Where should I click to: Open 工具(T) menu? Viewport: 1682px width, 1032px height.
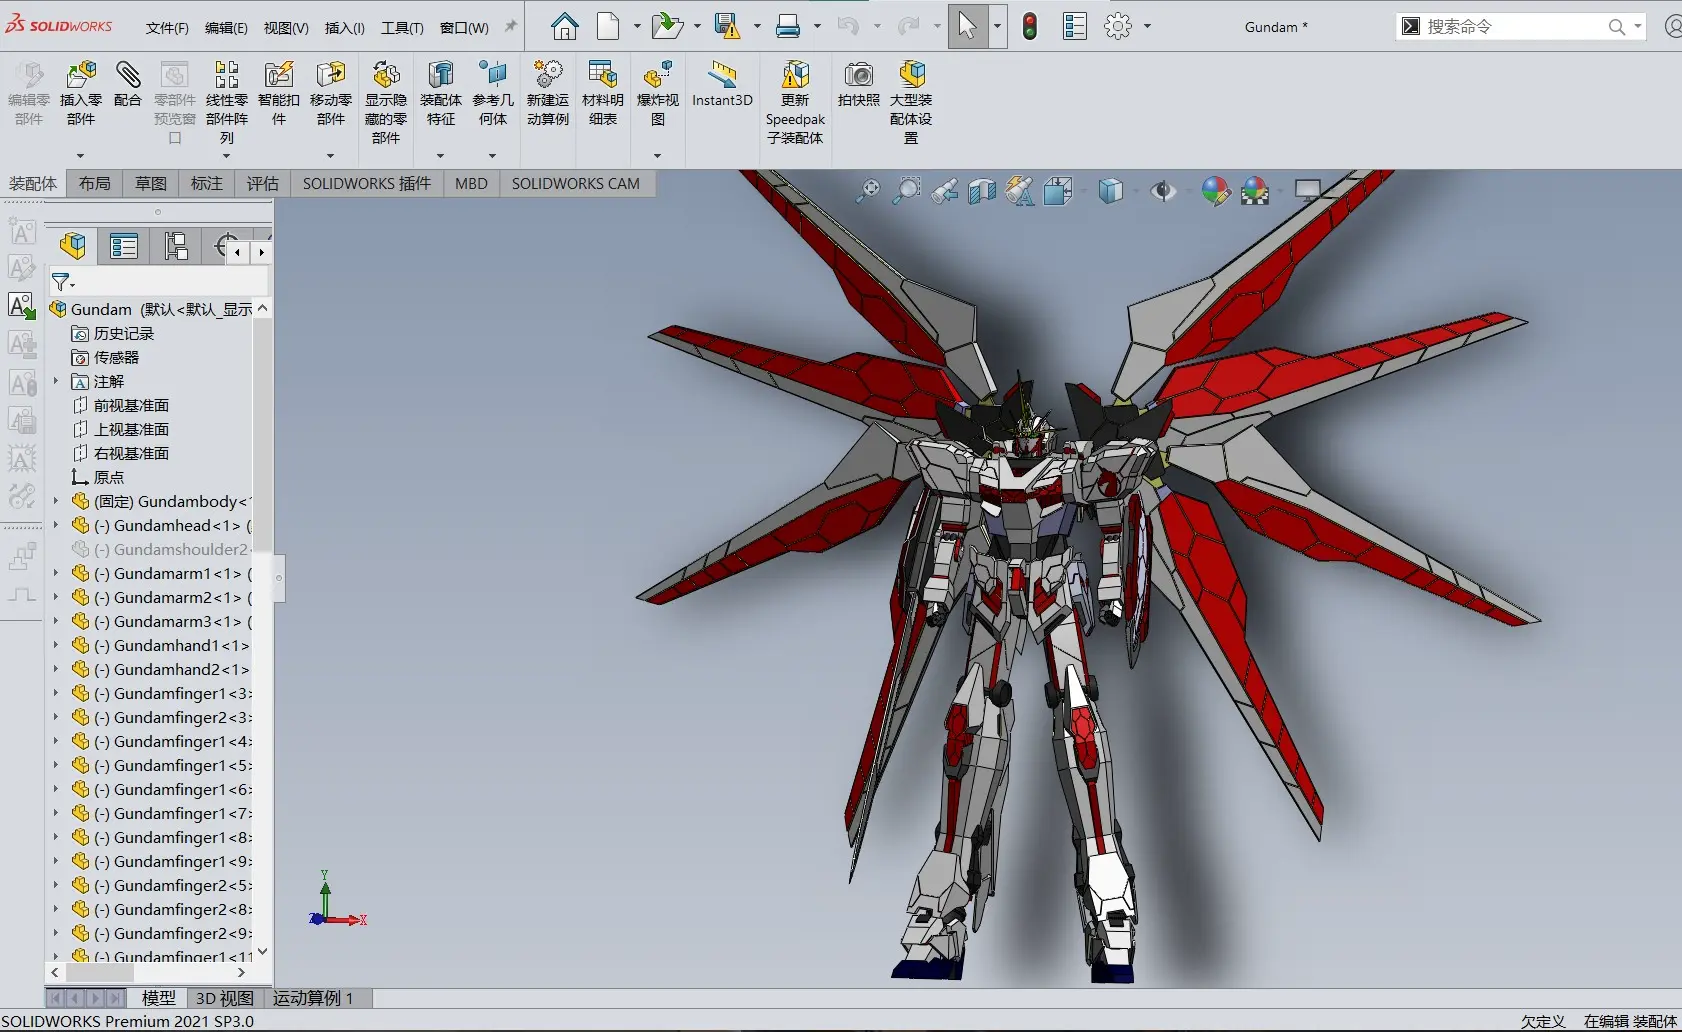tap(402, 28)
